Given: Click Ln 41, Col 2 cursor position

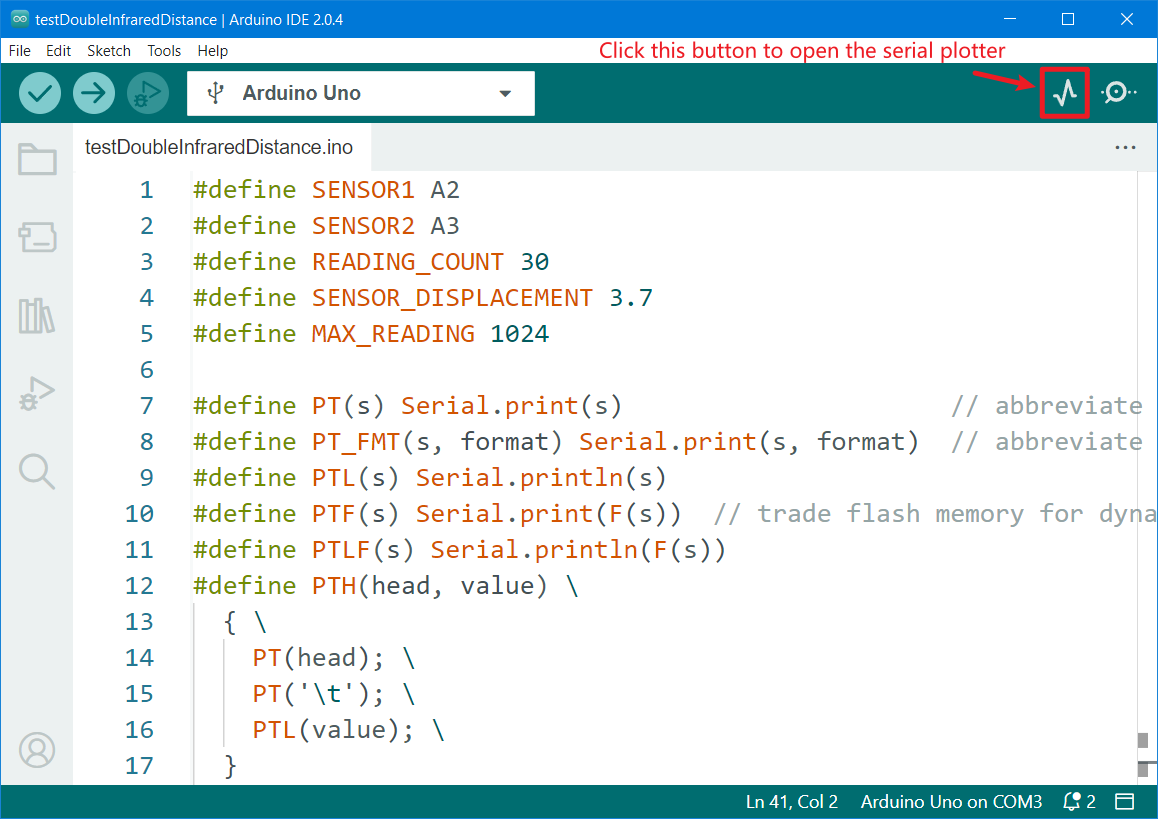Looking at the screenshot, I should point(792,801).
